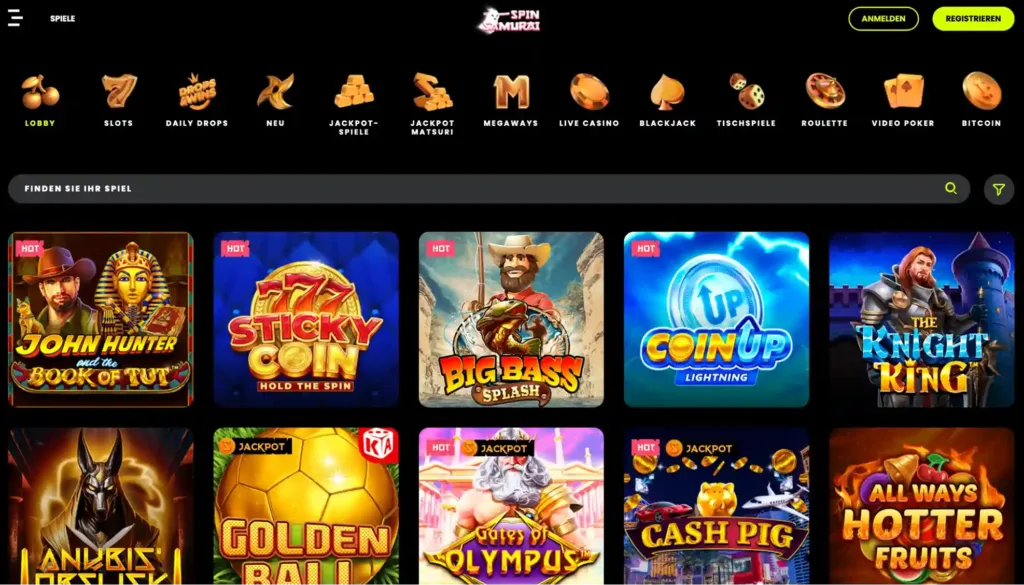
Task: Select the Roulette wheel icon
Action: (825, 91)
